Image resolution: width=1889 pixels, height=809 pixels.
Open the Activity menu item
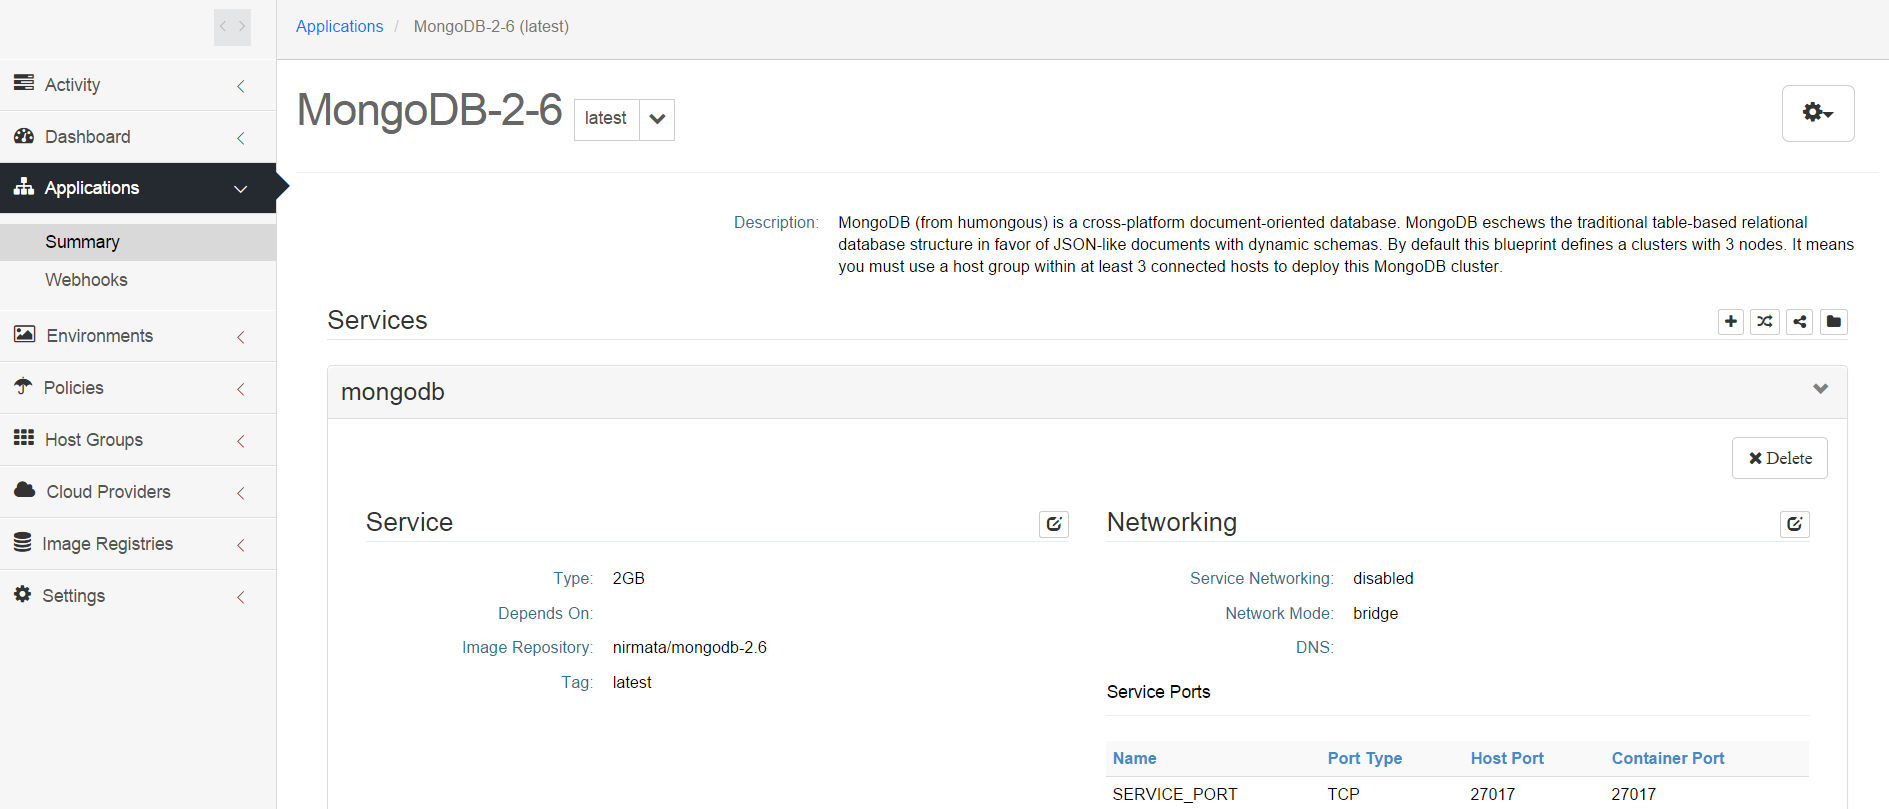pos(138,85)
